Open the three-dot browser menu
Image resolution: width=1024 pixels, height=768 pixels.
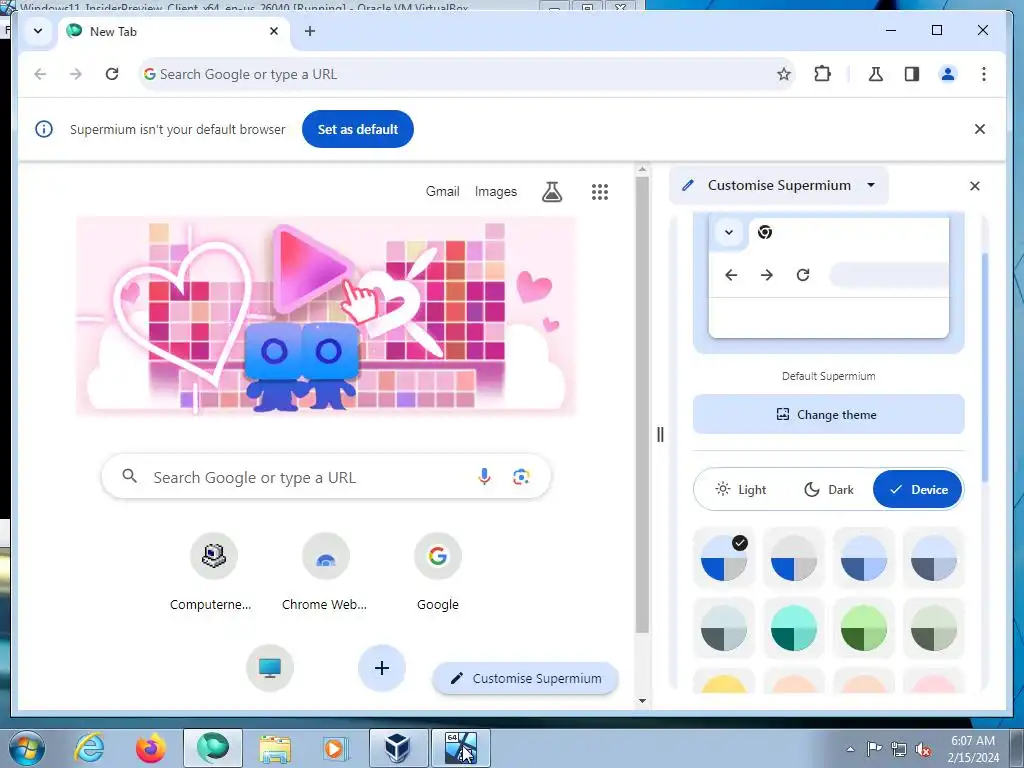(984, 74)
